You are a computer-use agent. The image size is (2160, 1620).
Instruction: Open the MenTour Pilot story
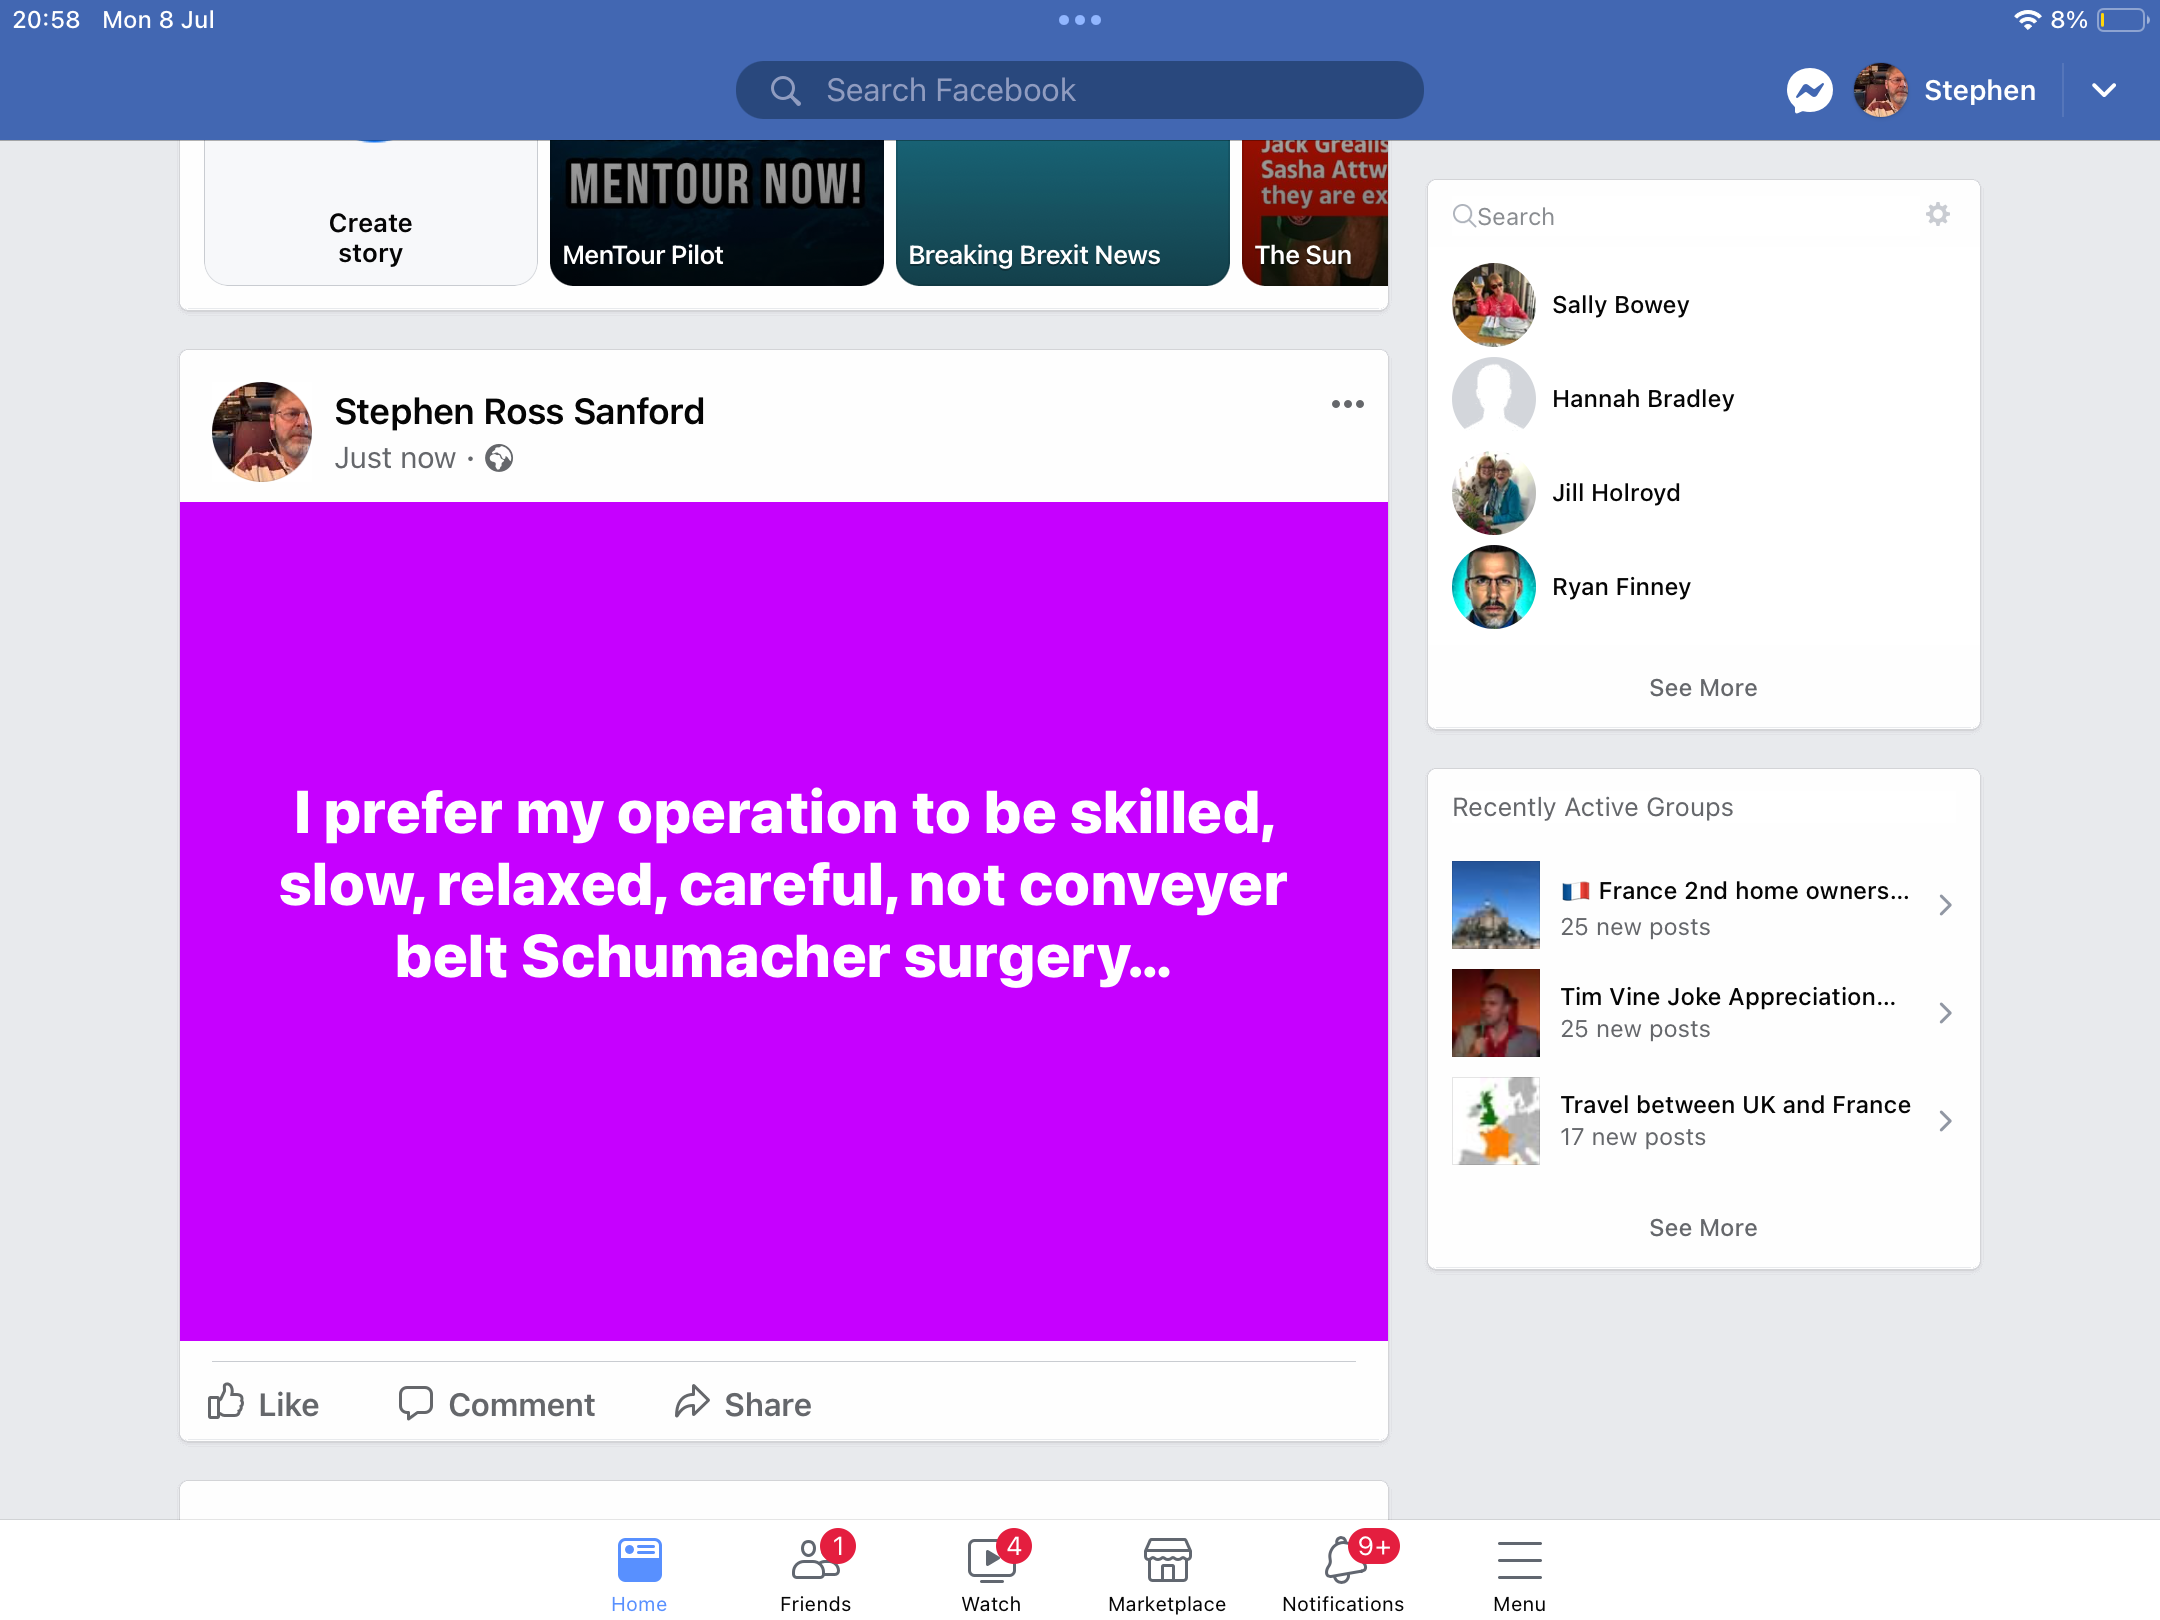point(717,213)
